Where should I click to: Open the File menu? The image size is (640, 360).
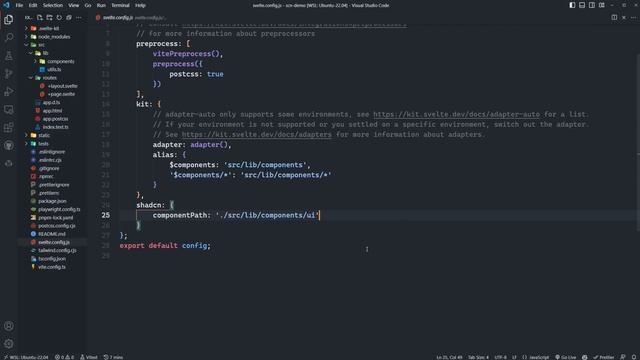click(19, 5)
